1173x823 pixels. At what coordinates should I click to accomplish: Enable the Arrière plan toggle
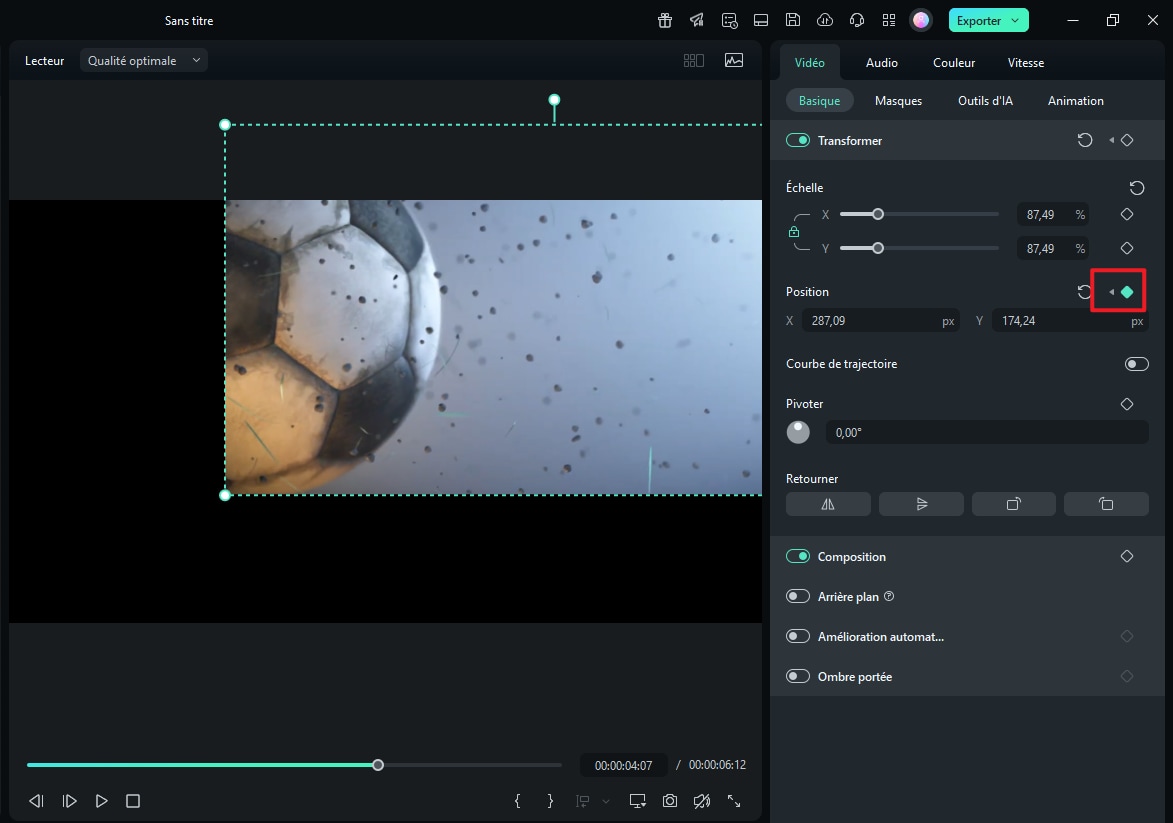[797, 596]
